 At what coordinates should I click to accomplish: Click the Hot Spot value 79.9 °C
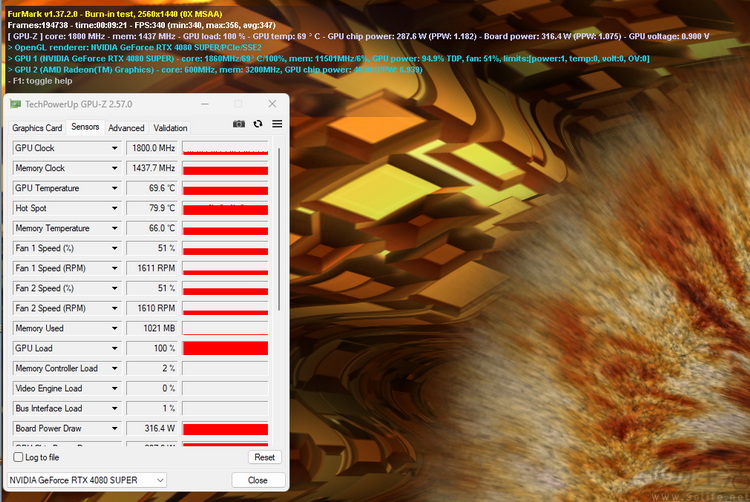tap(152, 208)
